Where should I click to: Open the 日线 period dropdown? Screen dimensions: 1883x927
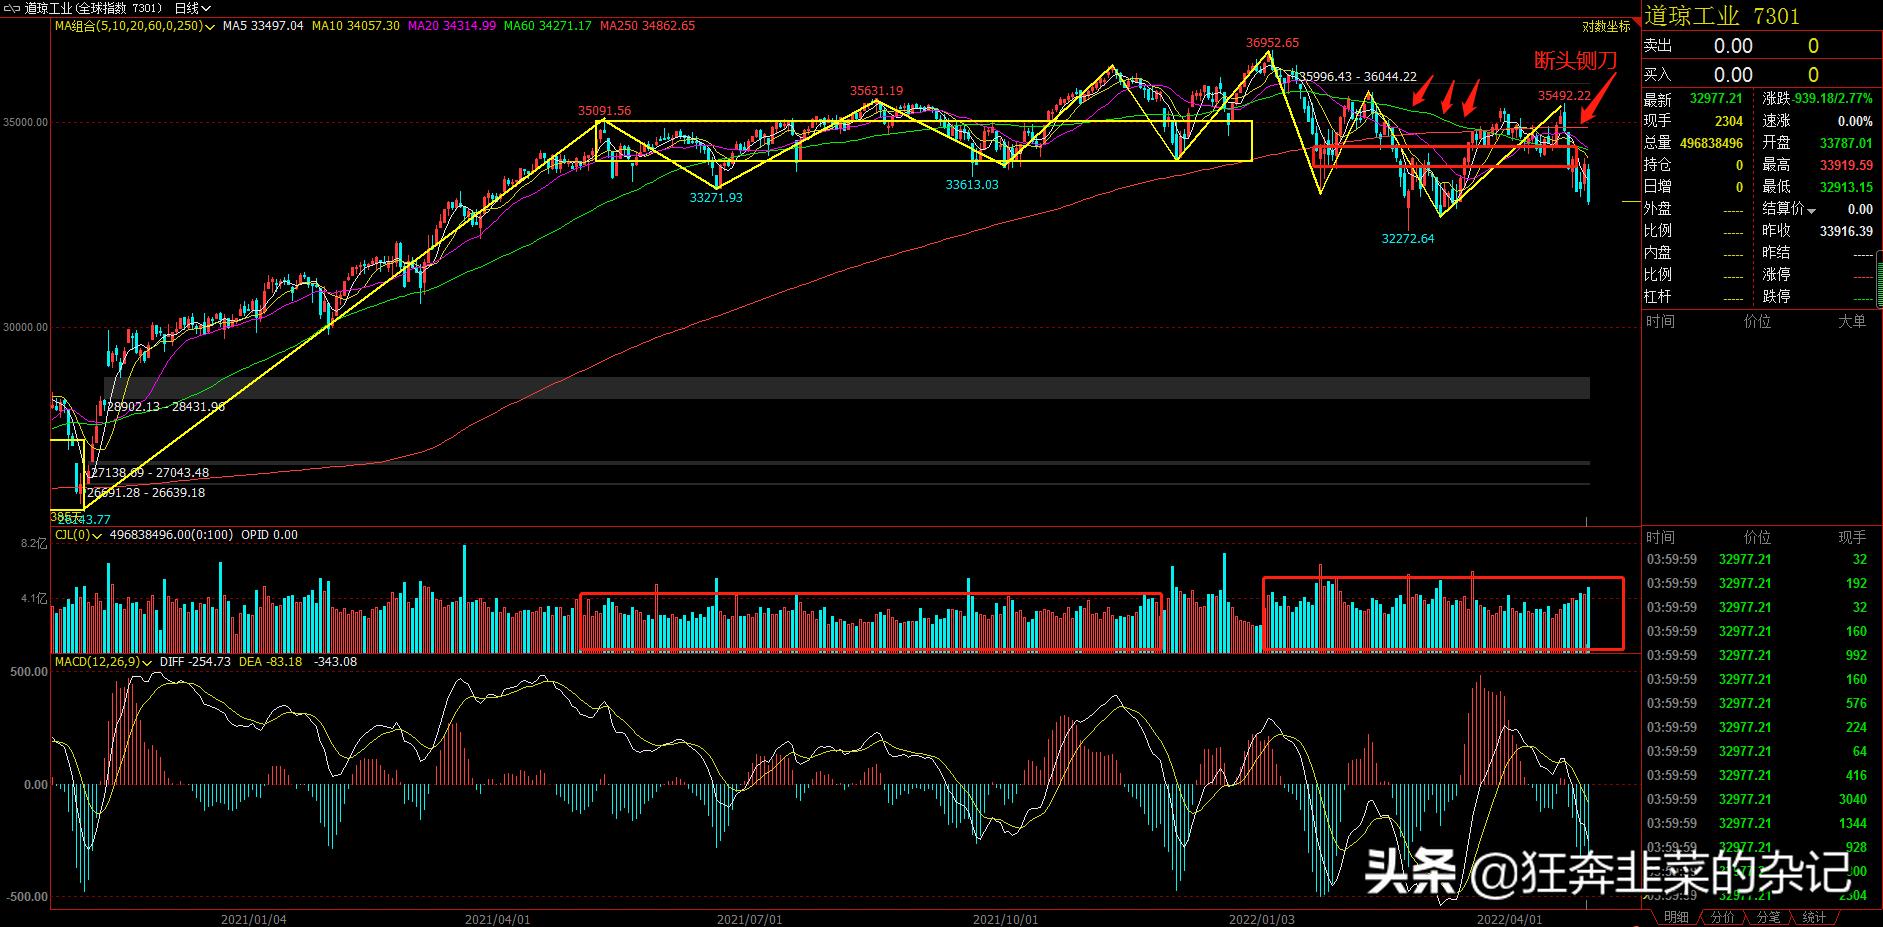(192, 8)
